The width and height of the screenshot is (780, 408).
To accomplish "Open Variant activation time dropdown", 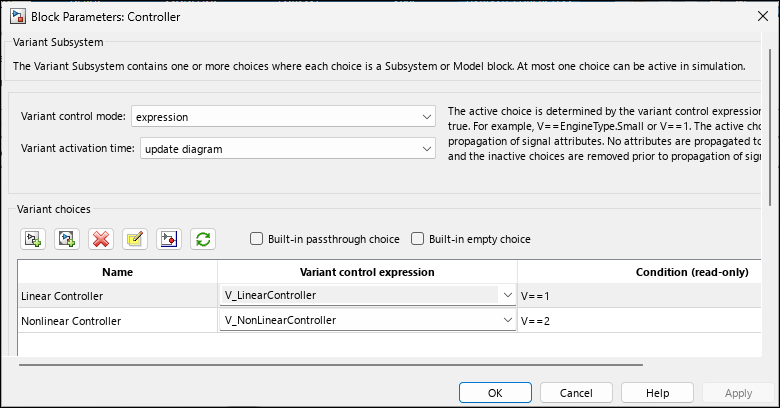I will tap(288, 148).
